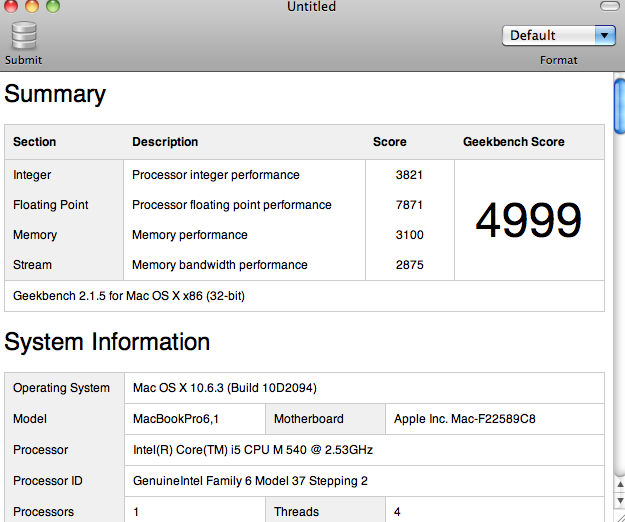Image resolution: width=625 pixels, height=522 pixels.
Task: Click the green zoom window button
Action: pyautogui.click(x=53, y=6)
